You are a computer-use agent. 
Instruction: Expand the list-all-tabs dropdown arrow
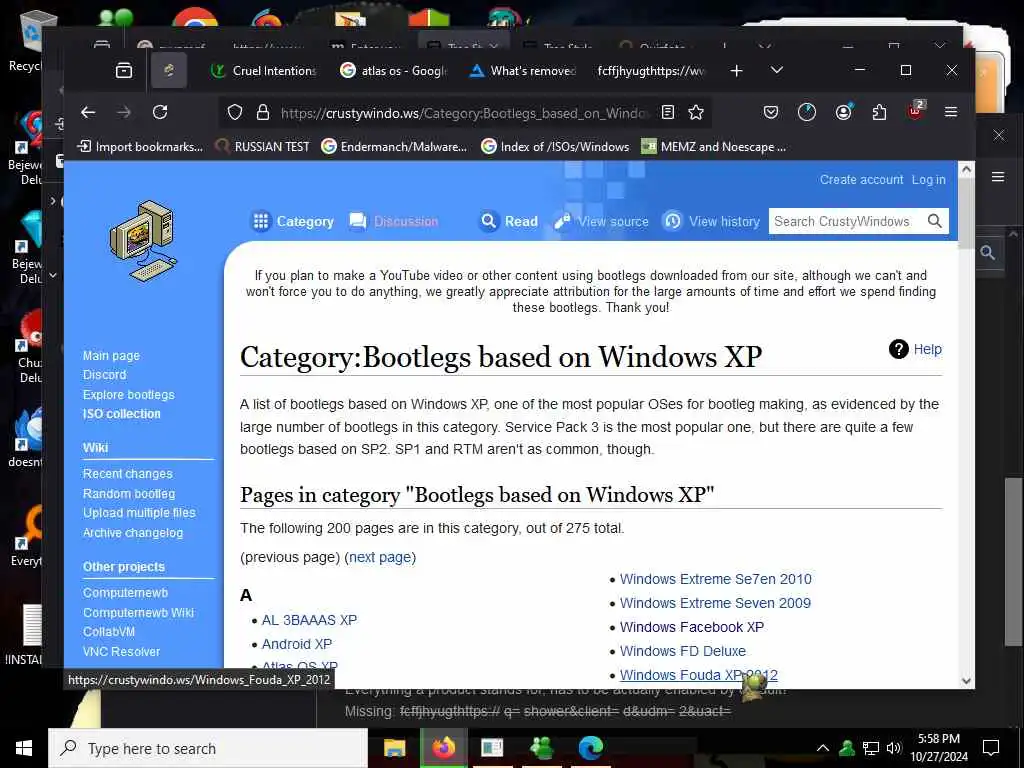(776, 70)
